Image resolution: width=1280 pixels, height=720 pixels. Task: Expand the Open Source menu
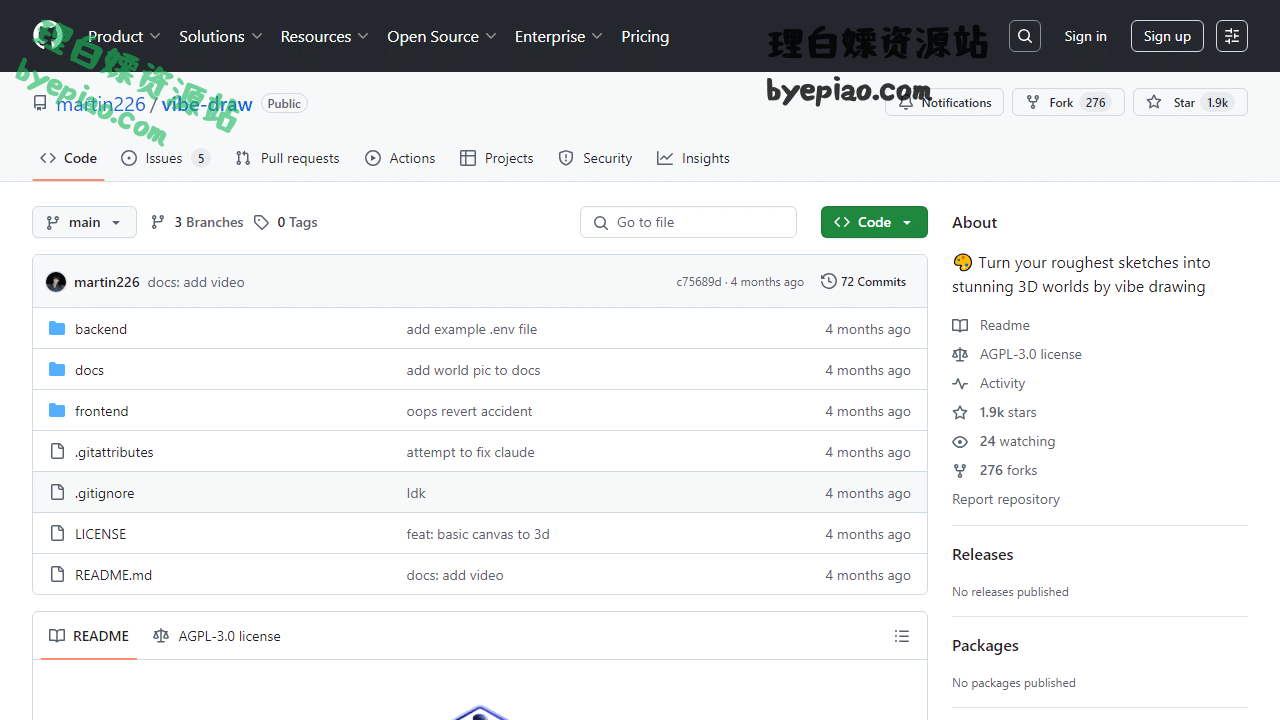coord(442,36)
